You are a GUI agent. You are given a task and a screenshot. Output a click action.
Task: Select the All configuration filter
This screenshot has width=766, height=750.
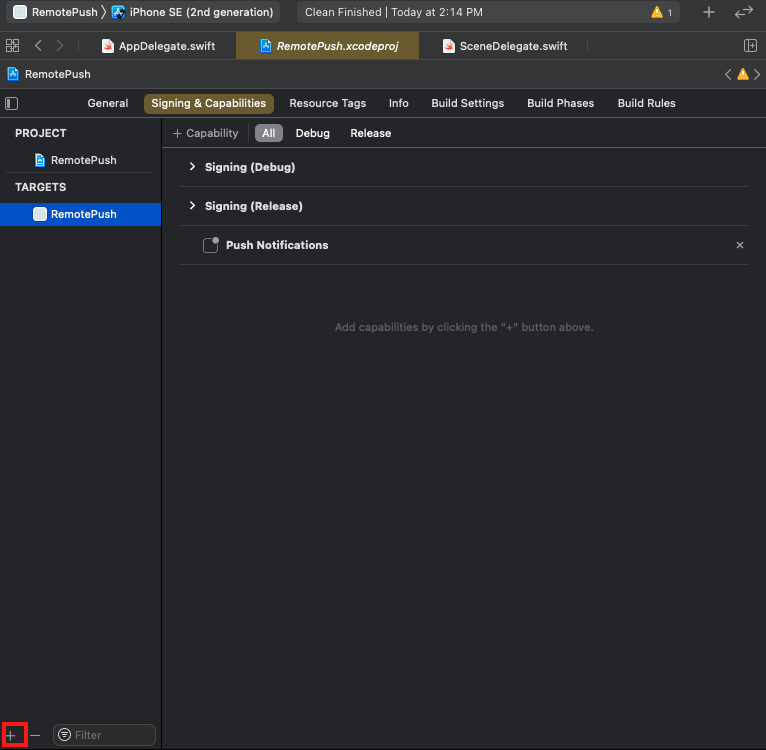[269, 133]
